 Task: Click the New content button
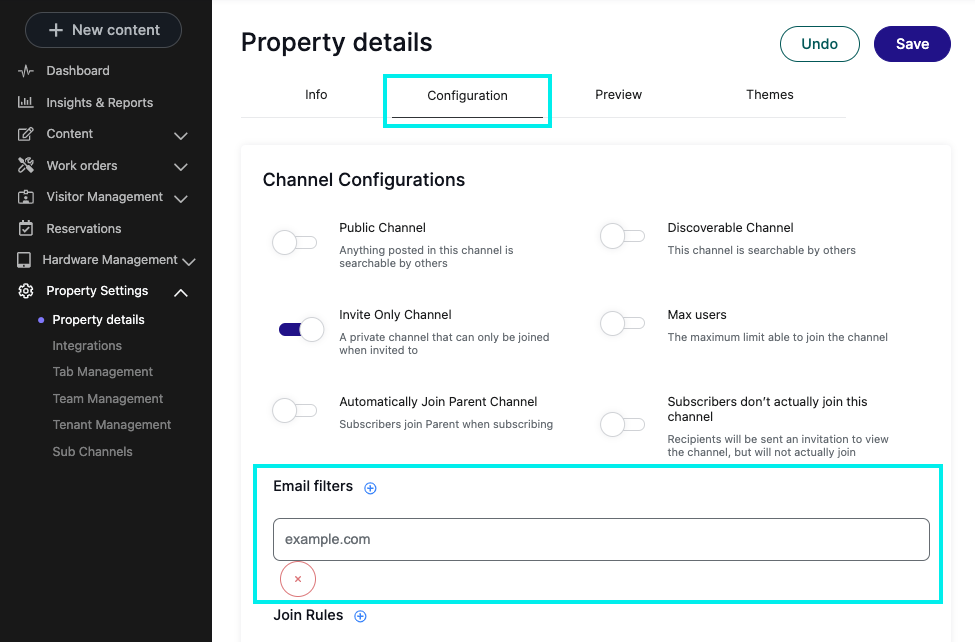pos(103,30)
